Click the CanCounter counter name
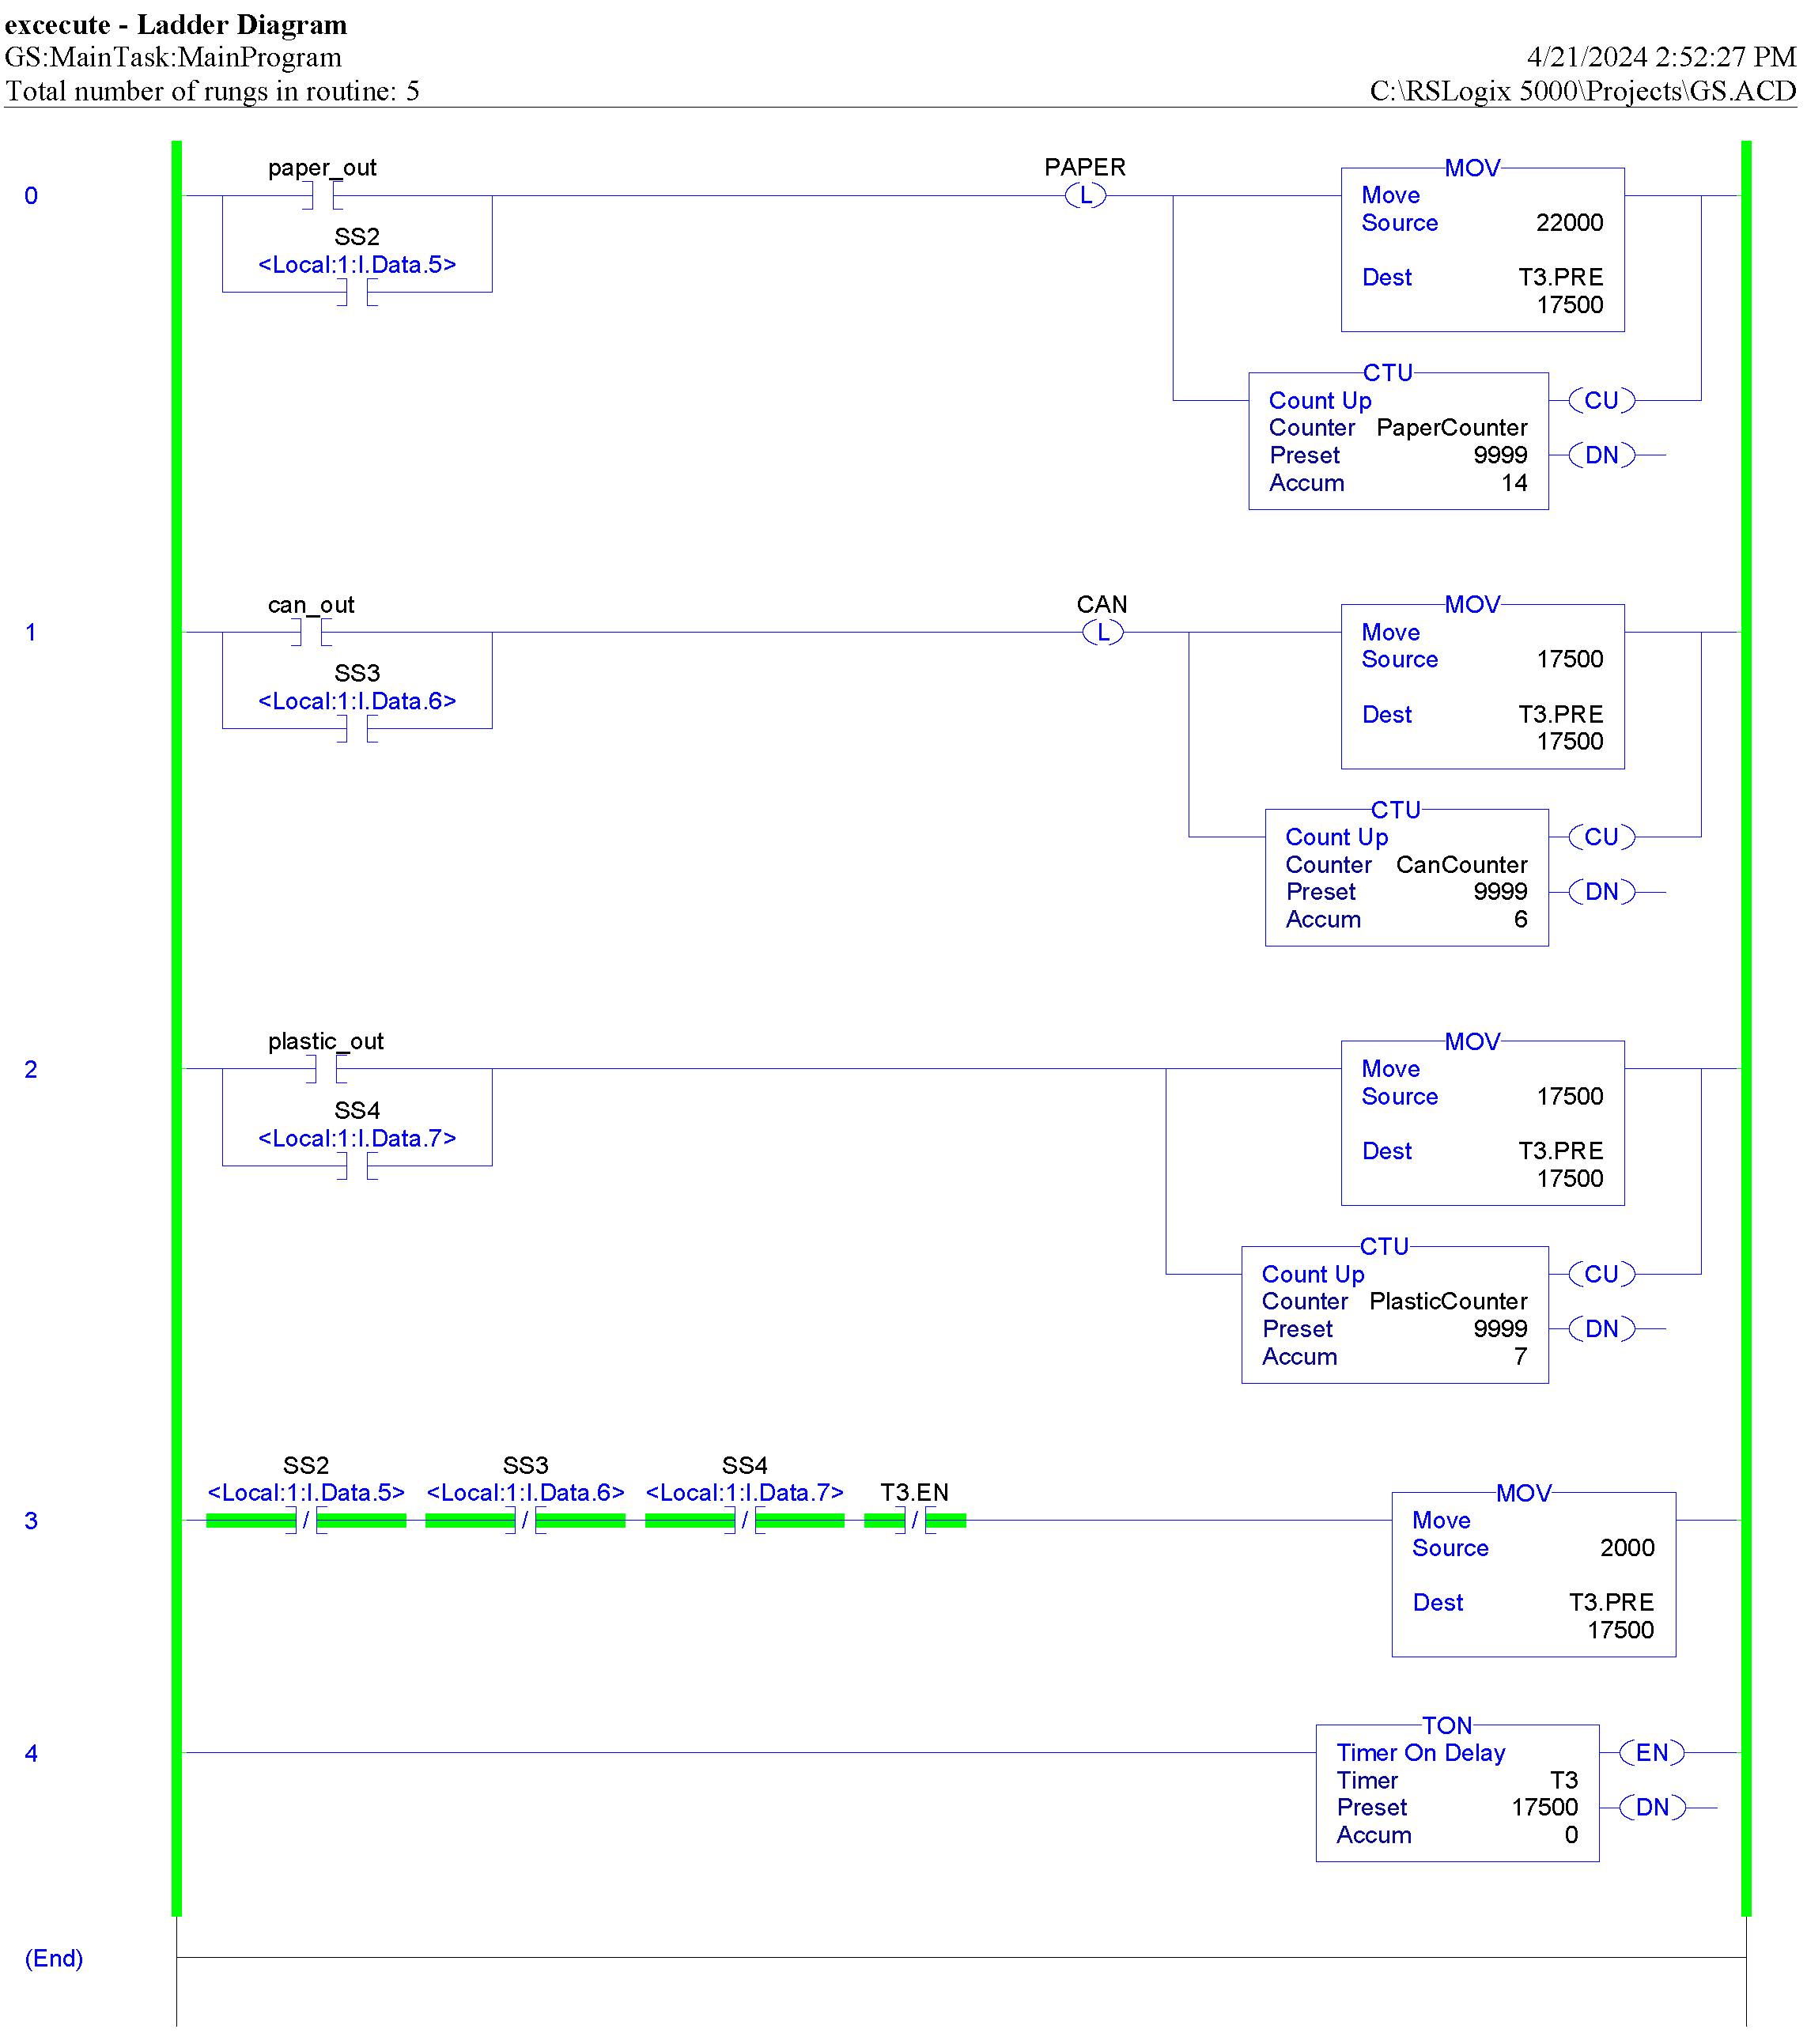 click(x=1462, y=865)
